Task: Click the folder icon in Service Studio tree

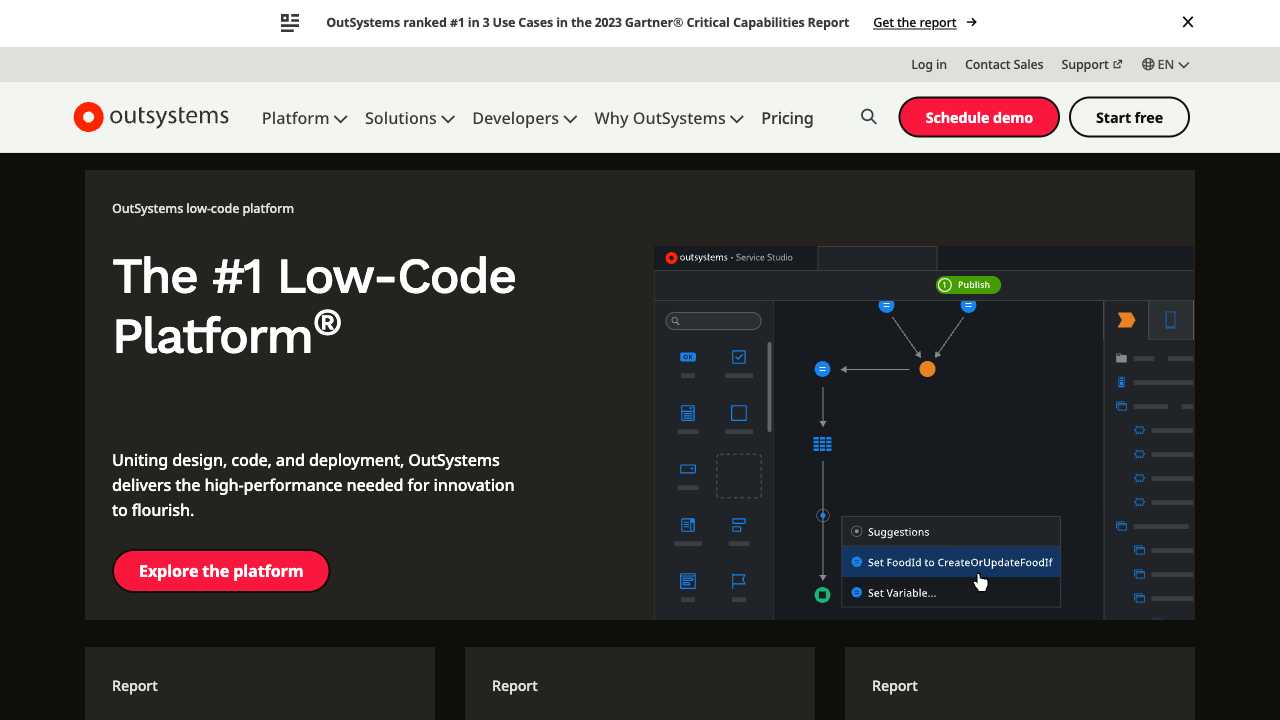Action: coord(1121,358)
